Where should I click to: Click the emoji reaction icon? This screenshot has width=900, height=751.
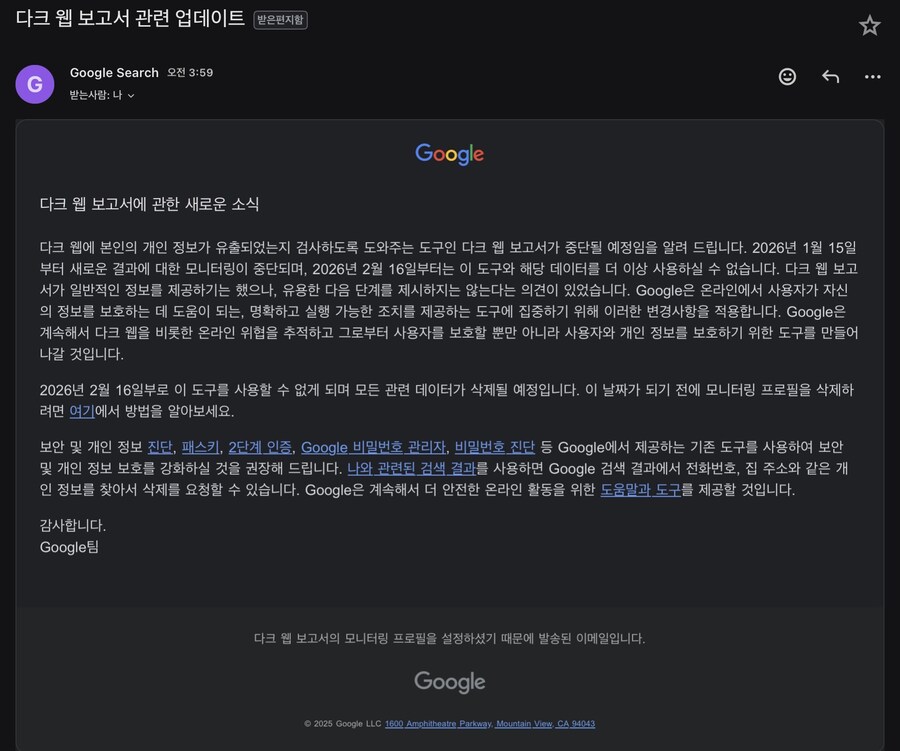(x=787, y=76)
